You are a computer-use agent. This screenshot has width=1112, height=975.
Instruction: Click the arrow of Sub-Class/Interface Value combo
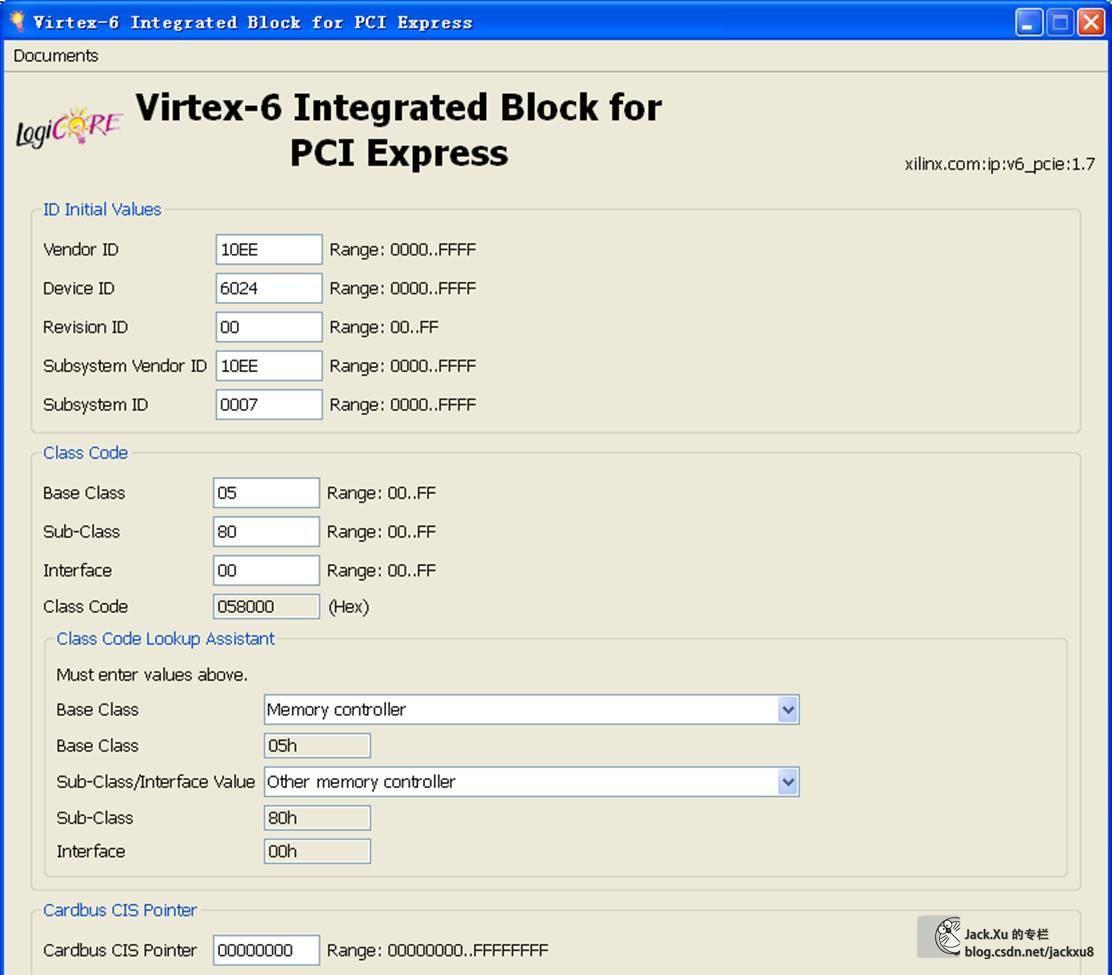tap(787, 782)
